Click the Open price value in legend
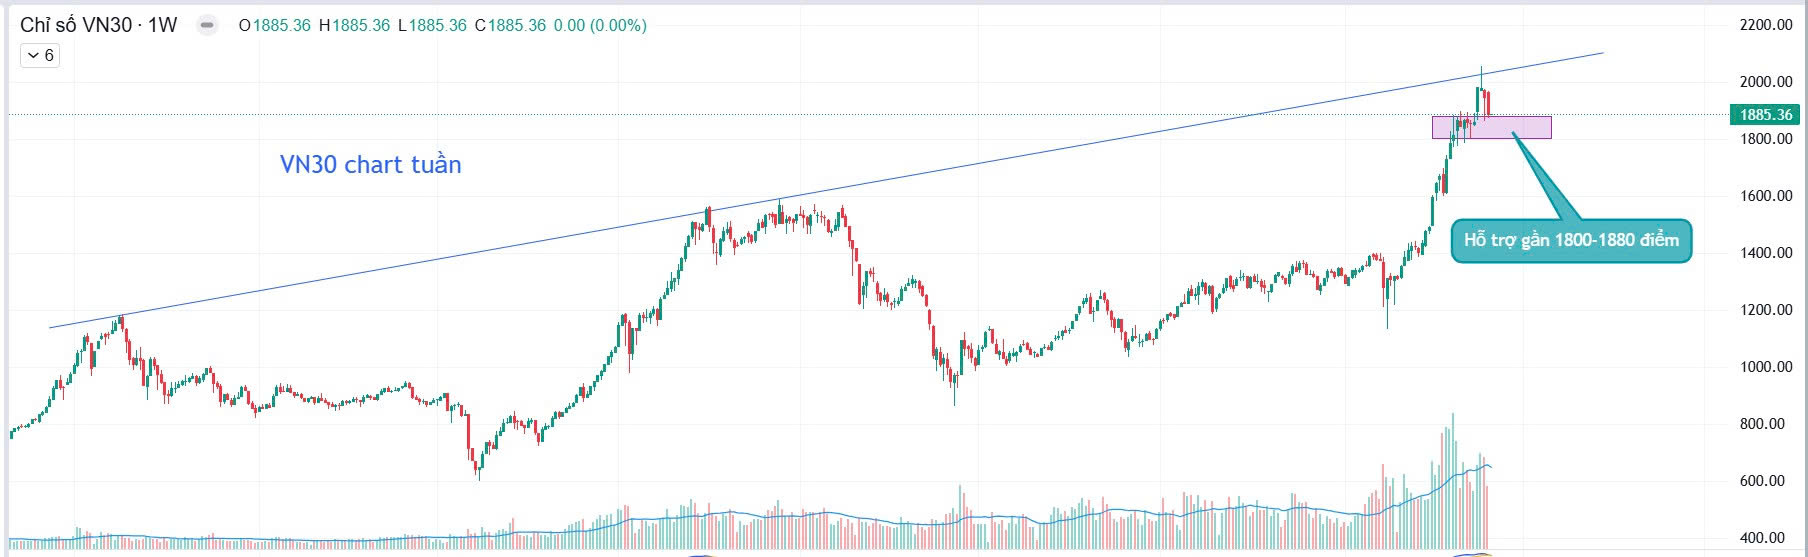 (281, 25)
